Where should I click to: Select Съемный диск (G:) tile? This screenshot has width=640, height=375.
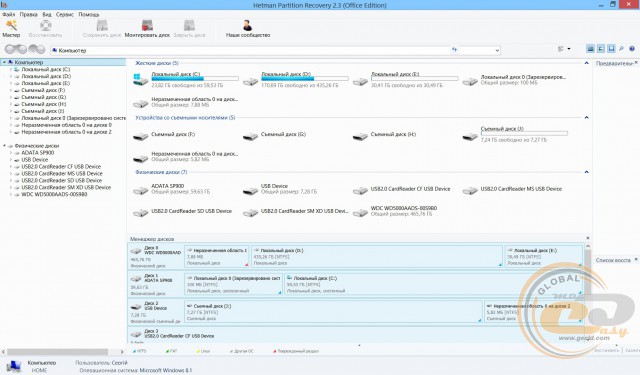[274, 136]
